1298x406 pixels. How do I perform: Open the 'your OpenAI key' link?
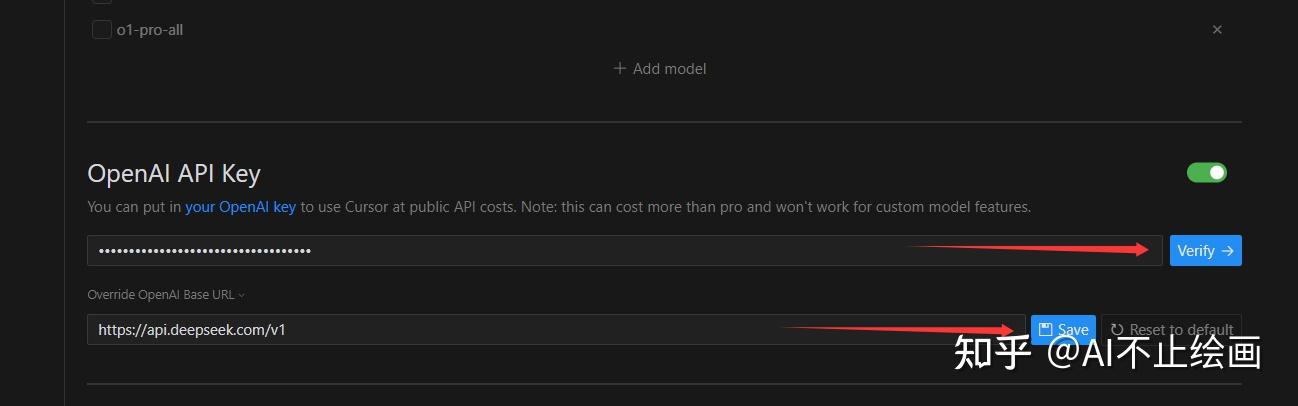tap(240, 207)
